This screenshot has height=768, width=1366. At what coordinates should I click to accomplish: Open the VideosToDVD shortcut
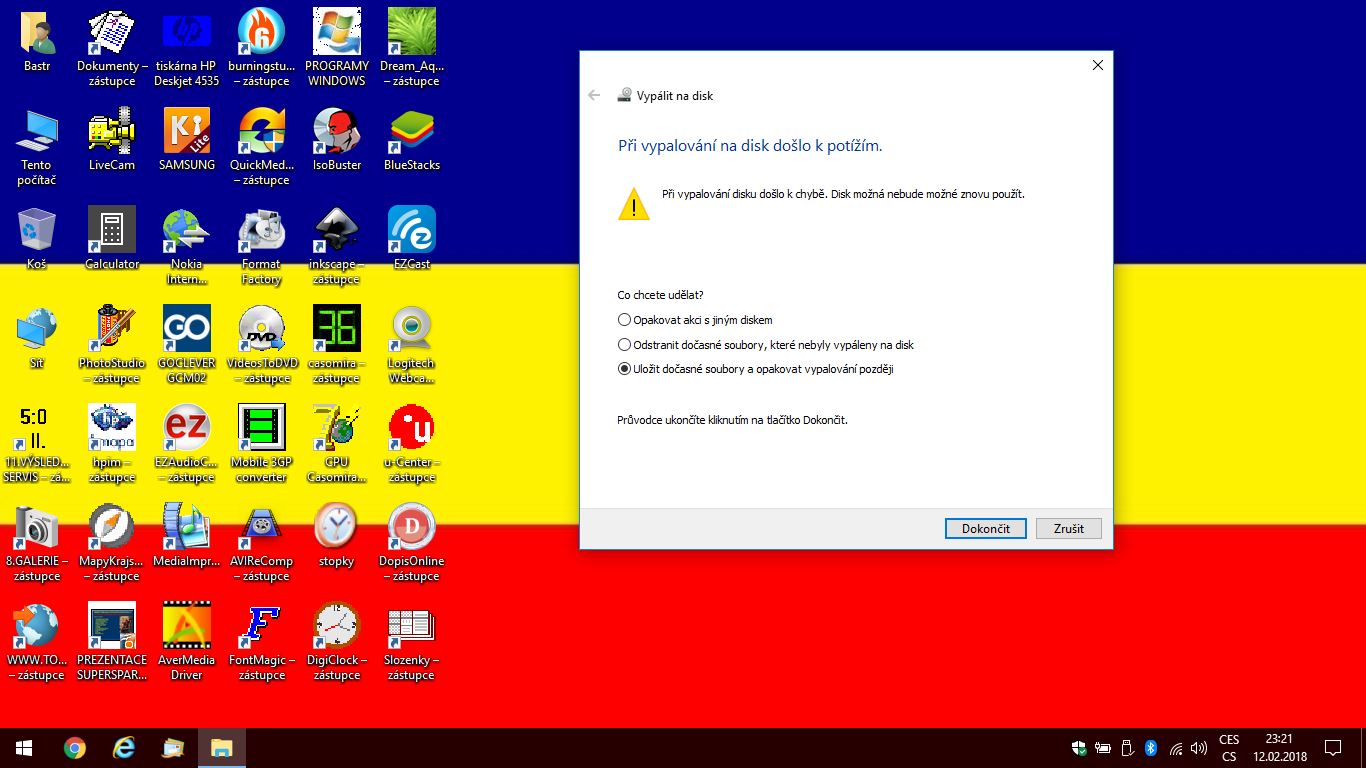(261, 340)
